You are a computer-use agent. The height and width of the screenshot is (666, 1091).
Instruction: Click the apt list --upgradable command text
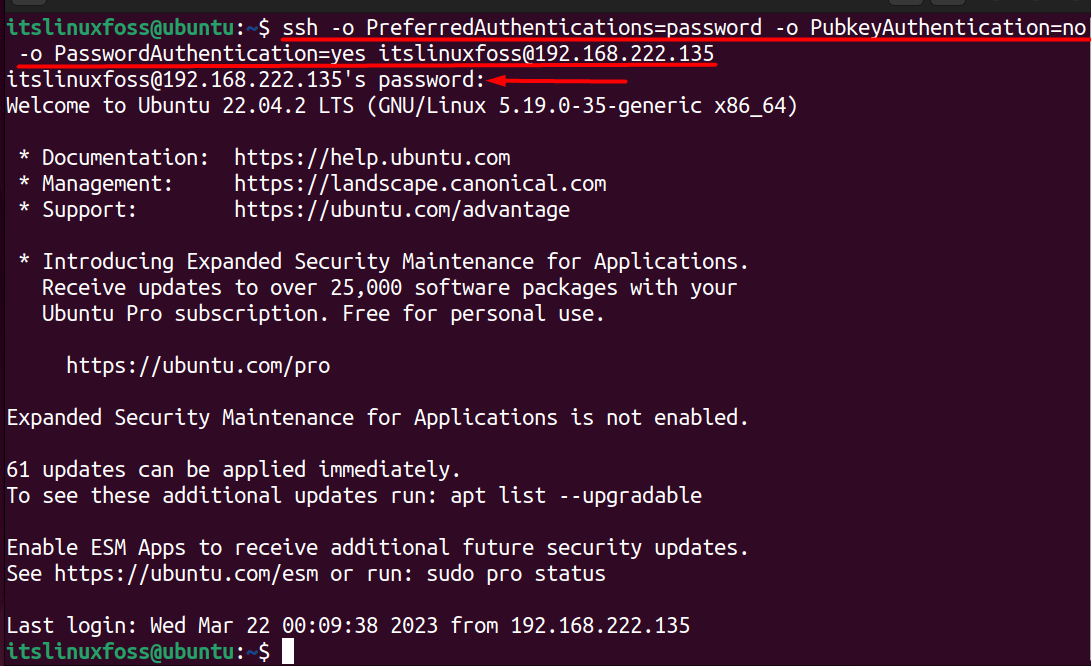pos(576,495)
